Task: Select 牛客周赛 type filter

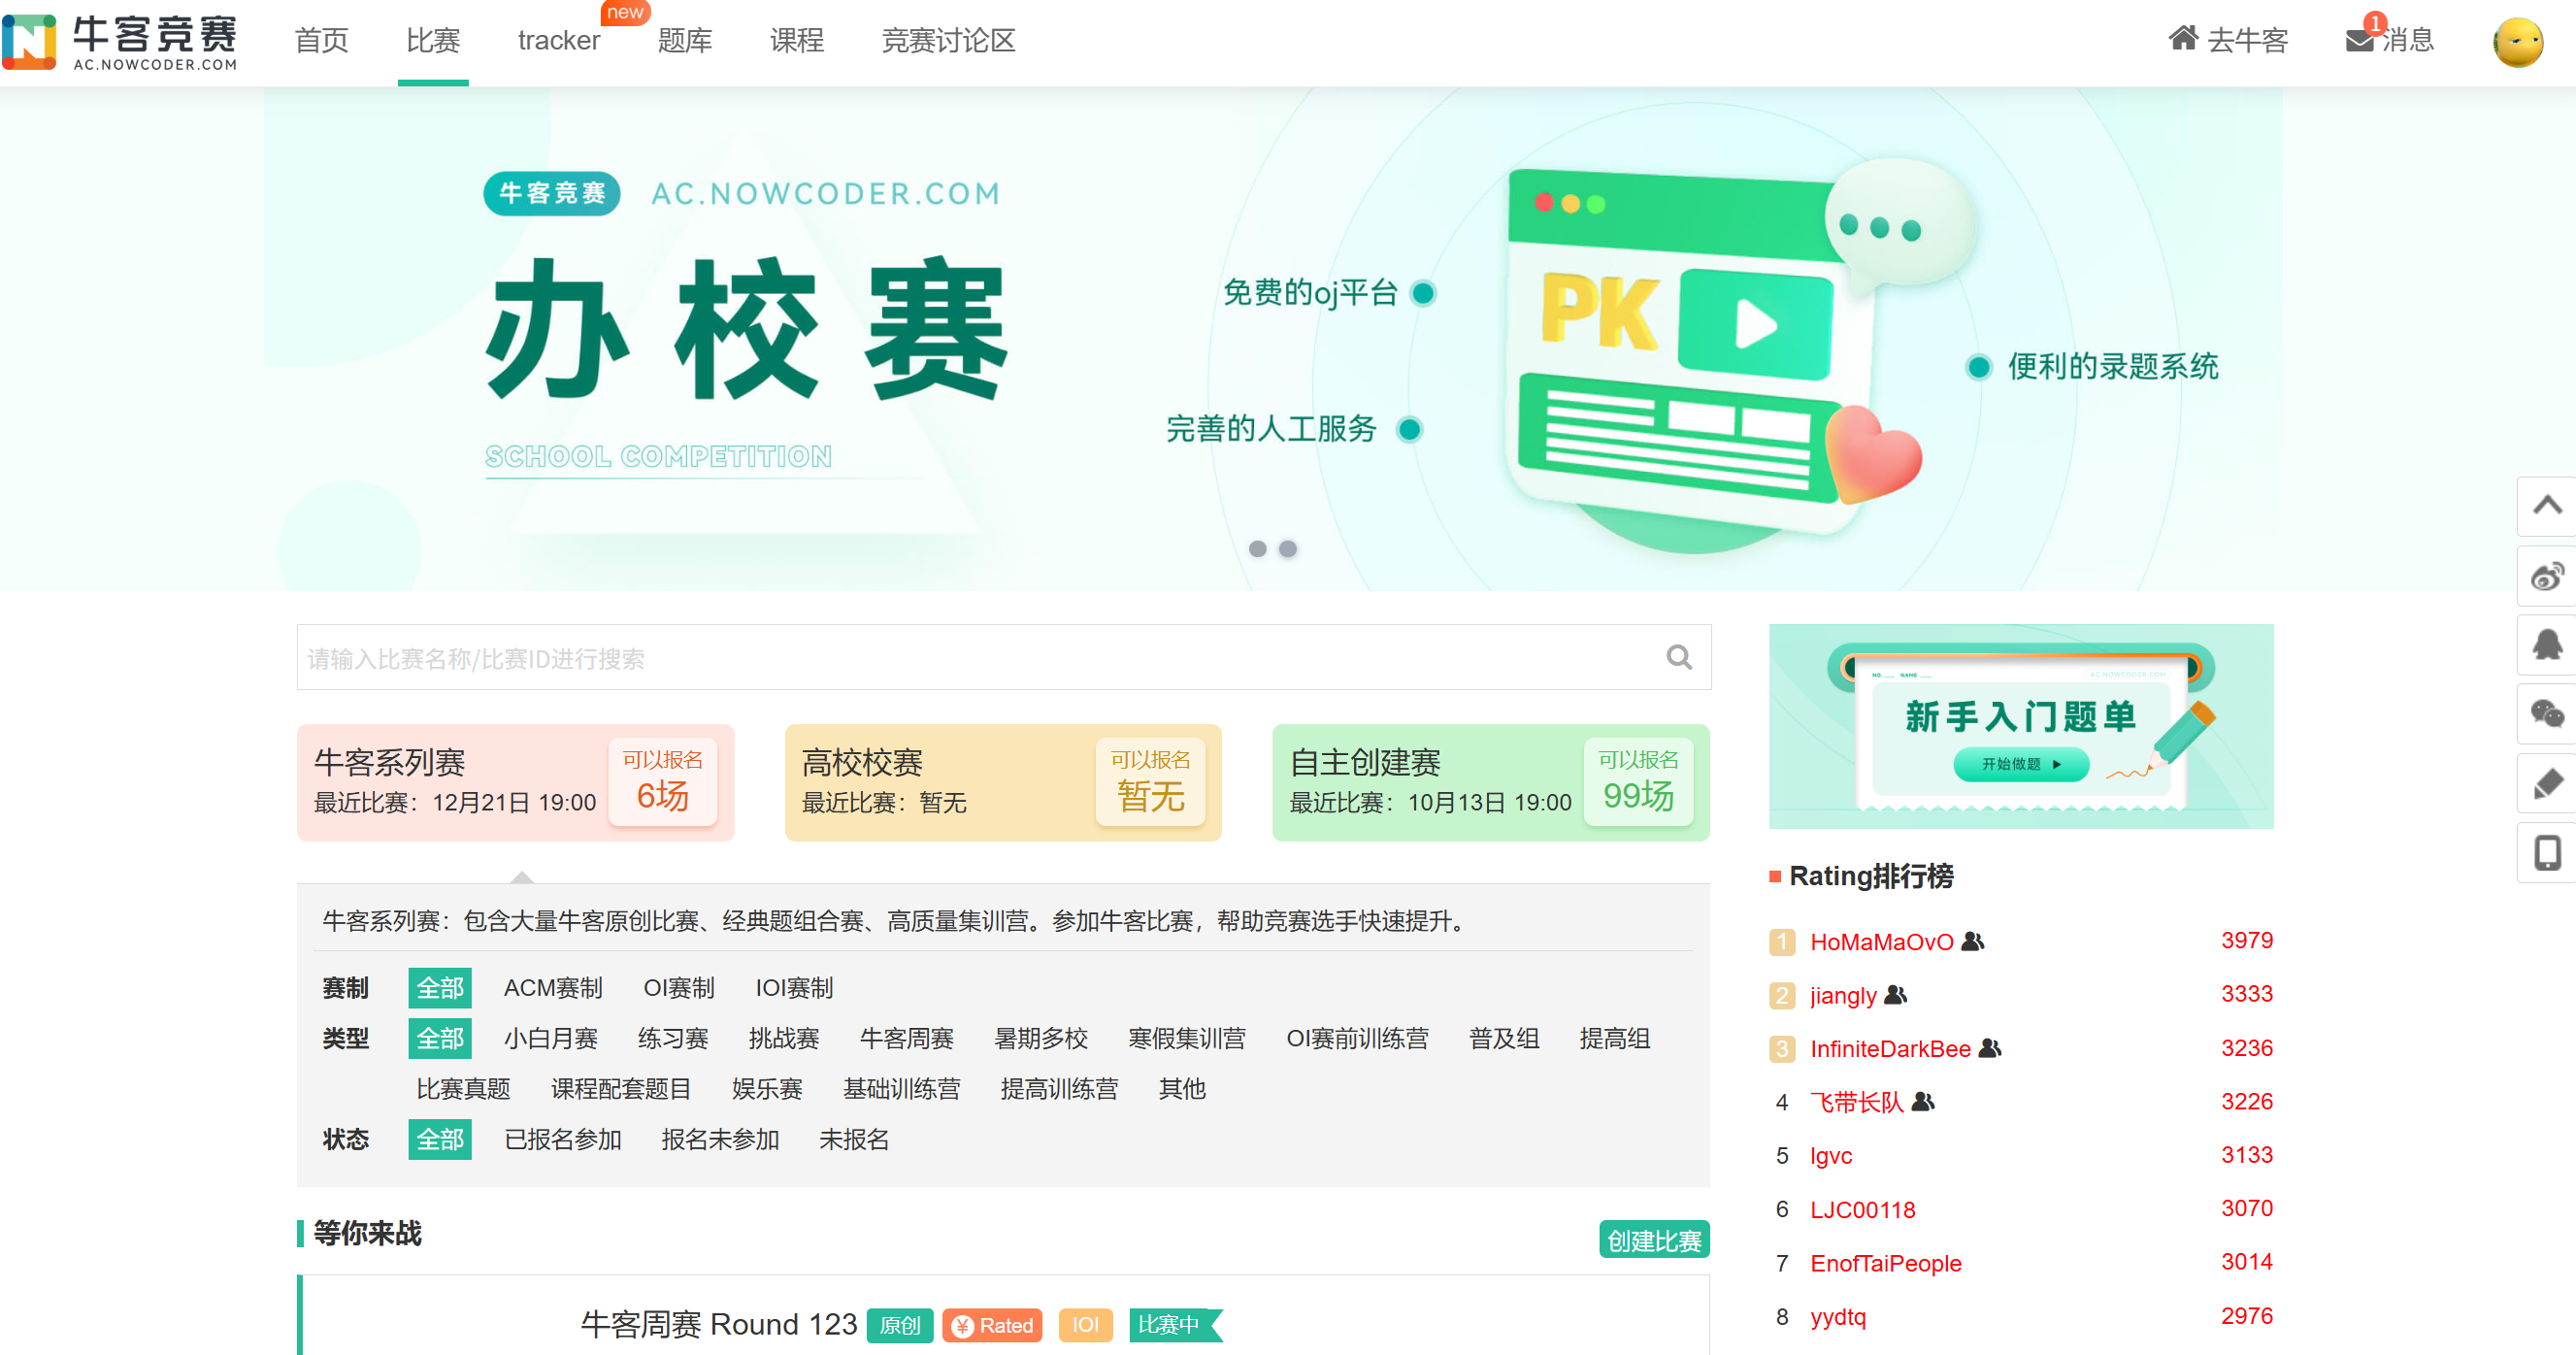Action: coord(906,1038)
